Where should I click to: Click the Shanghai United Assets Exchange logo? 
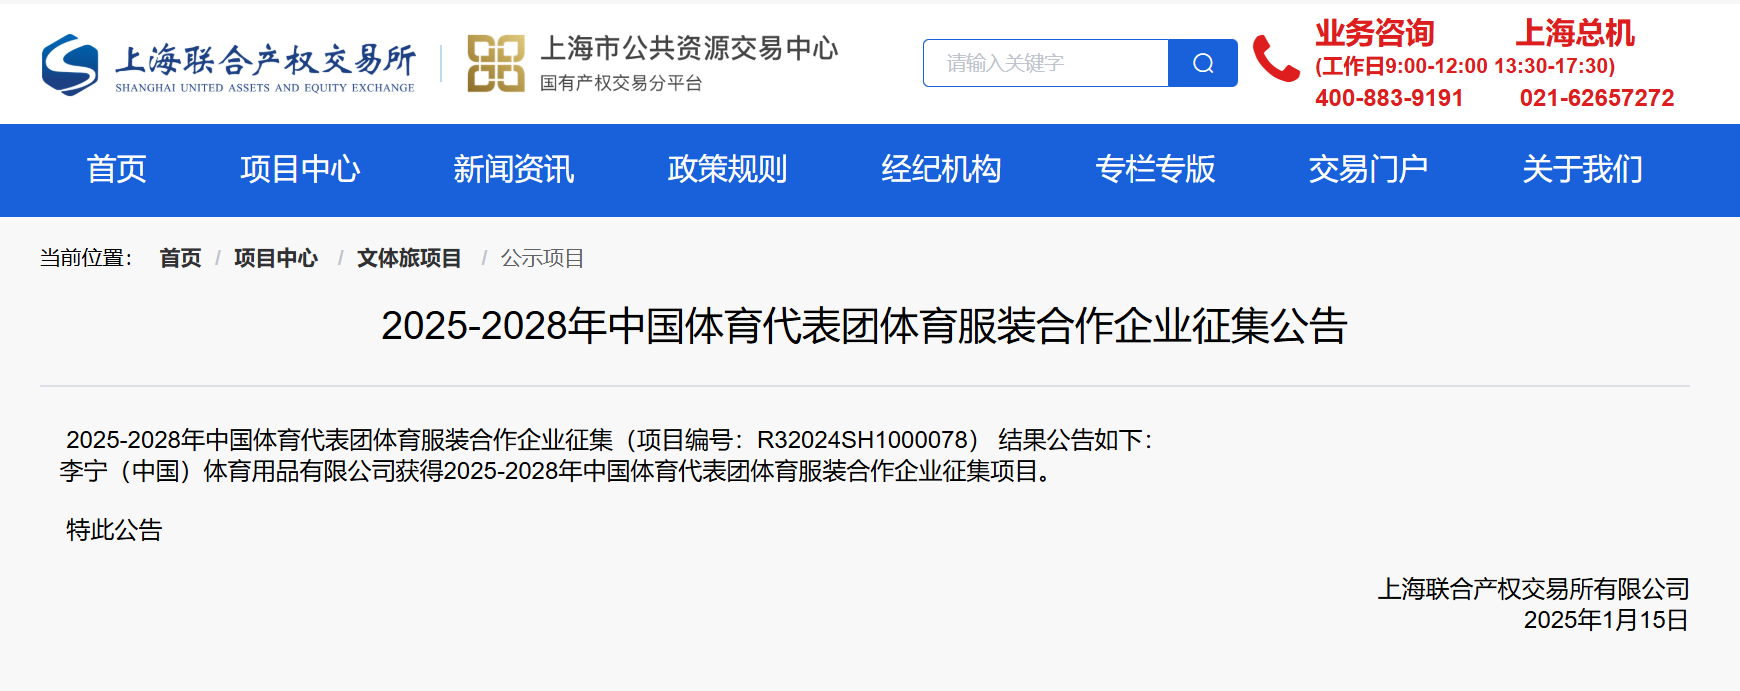tap(228, 65)
